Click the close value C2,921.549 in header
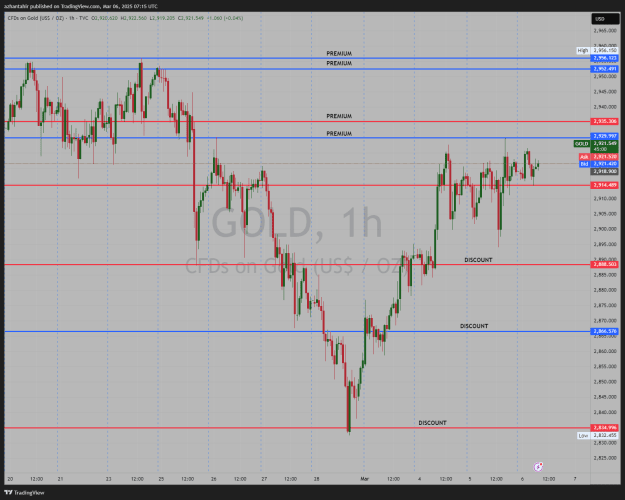Viewport: 625px width, 500px height. tap(191, 18)
